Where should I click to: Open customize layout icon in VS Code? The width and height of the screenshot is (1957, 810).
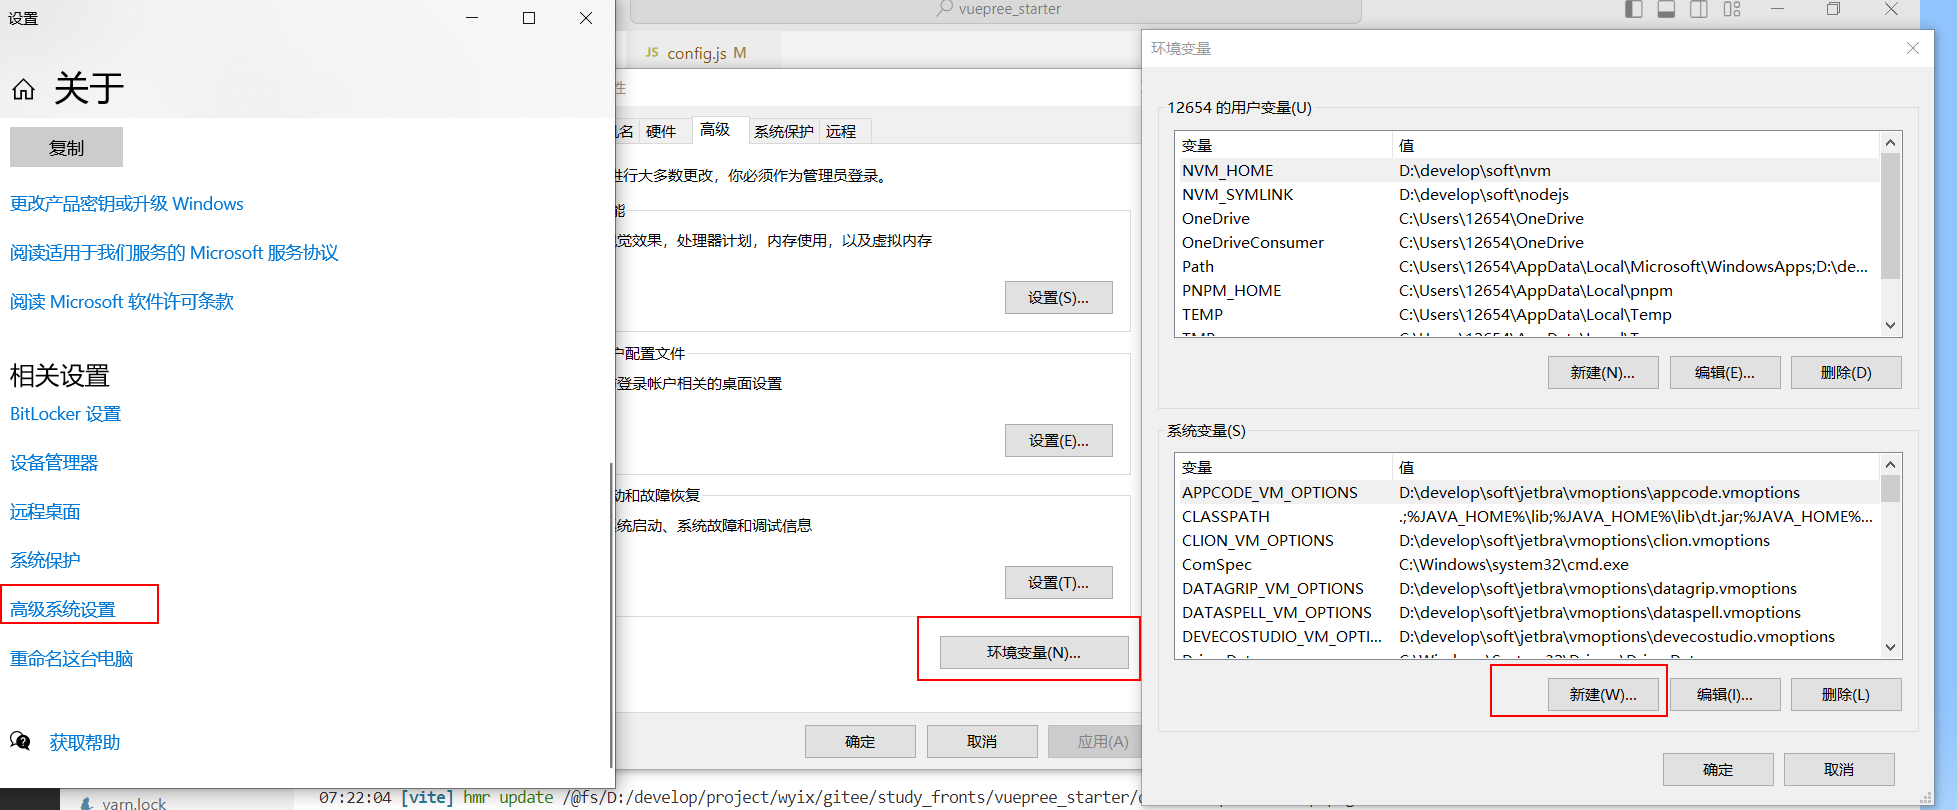pos(1732,9)
